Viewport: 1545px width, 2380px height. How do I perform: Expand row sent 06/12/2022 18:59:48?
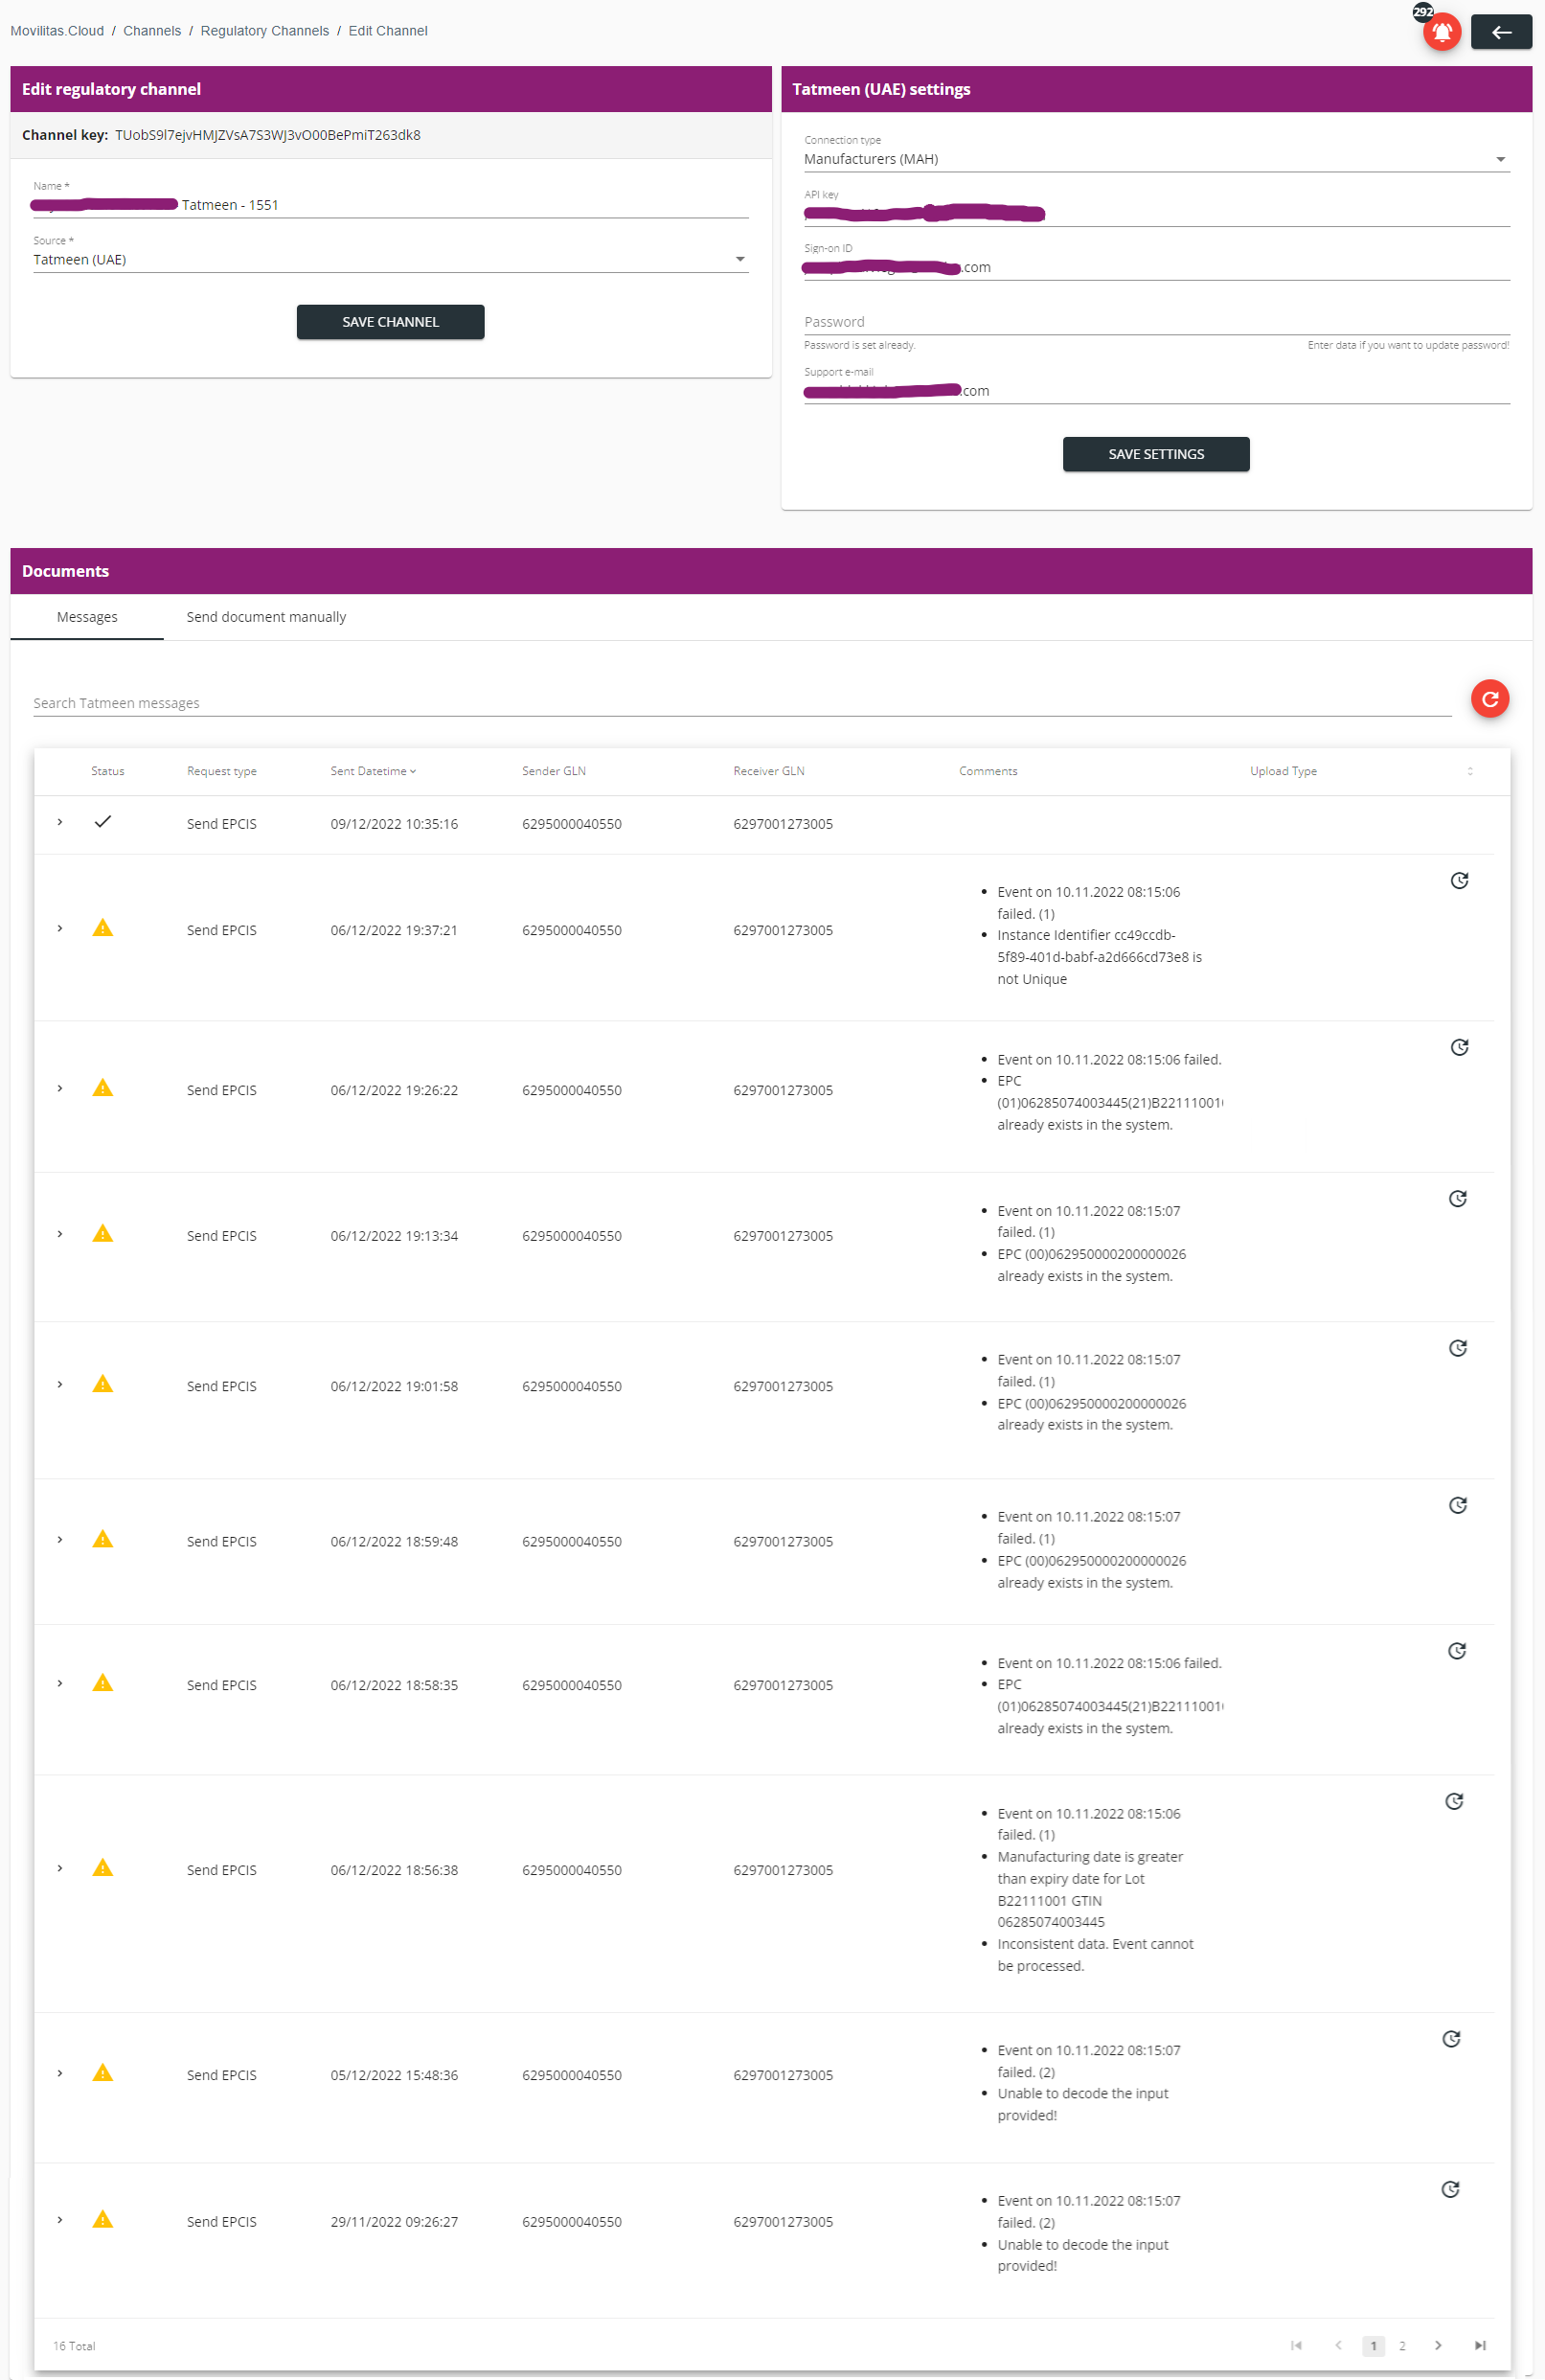tap(60, 1540)
